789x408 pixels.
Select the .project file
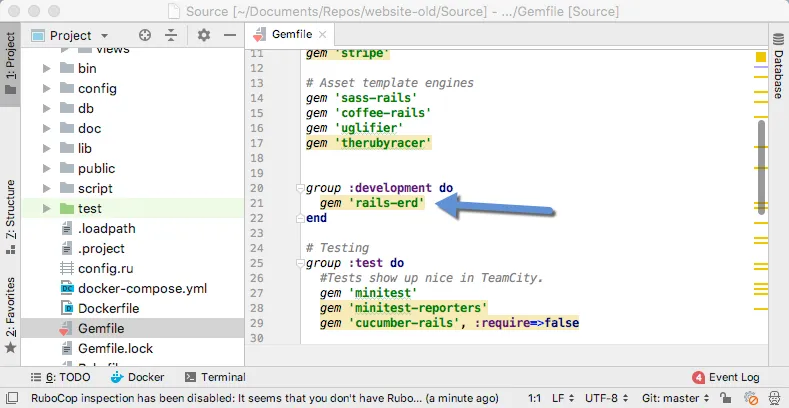click(x=133, y=249)
